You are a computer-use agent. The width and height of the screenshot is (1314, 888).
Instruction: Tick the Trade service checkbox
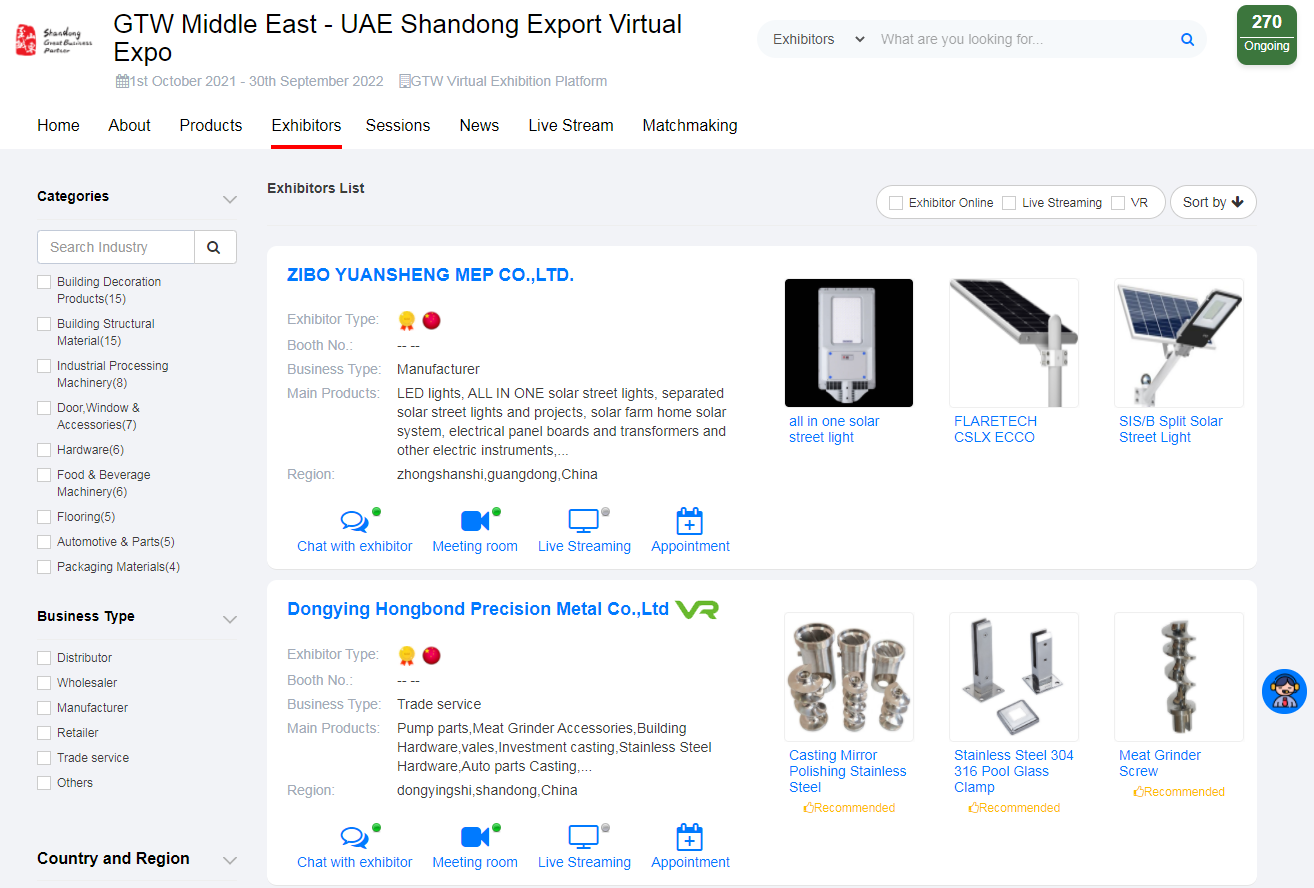pyautogui.click(x=44, y=758)
